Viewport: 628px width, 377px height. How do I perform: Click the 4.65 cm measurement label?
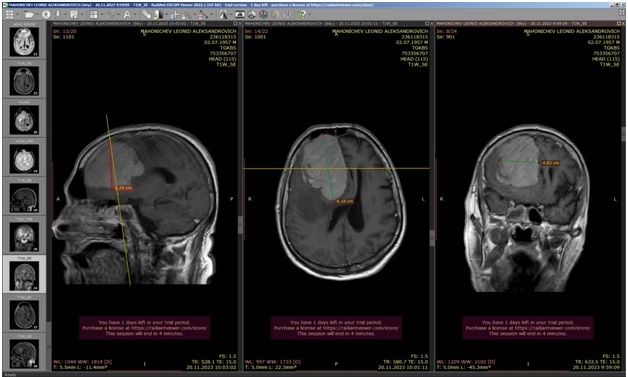[550, 163]
